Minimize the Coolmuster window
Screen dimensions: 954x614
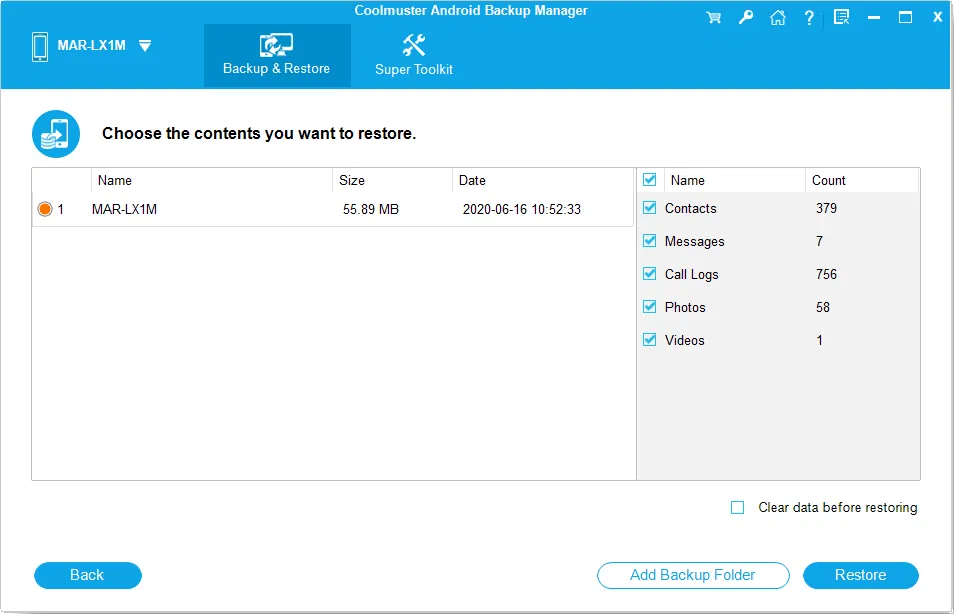pyautogui.click(x=874, y=18)
